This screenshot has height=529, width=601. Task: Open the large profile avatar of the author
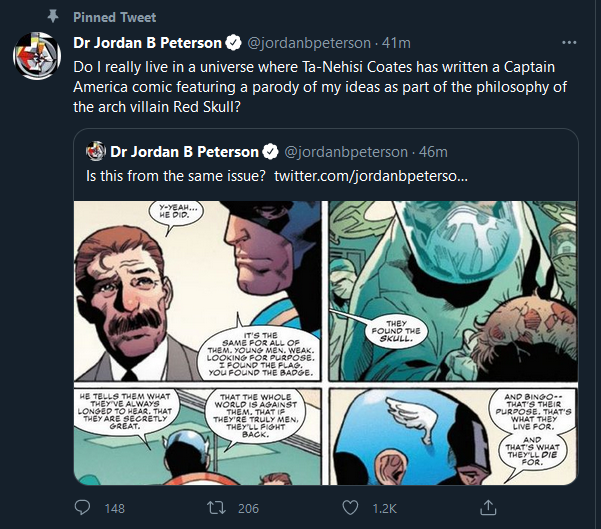tap(37, 56)
